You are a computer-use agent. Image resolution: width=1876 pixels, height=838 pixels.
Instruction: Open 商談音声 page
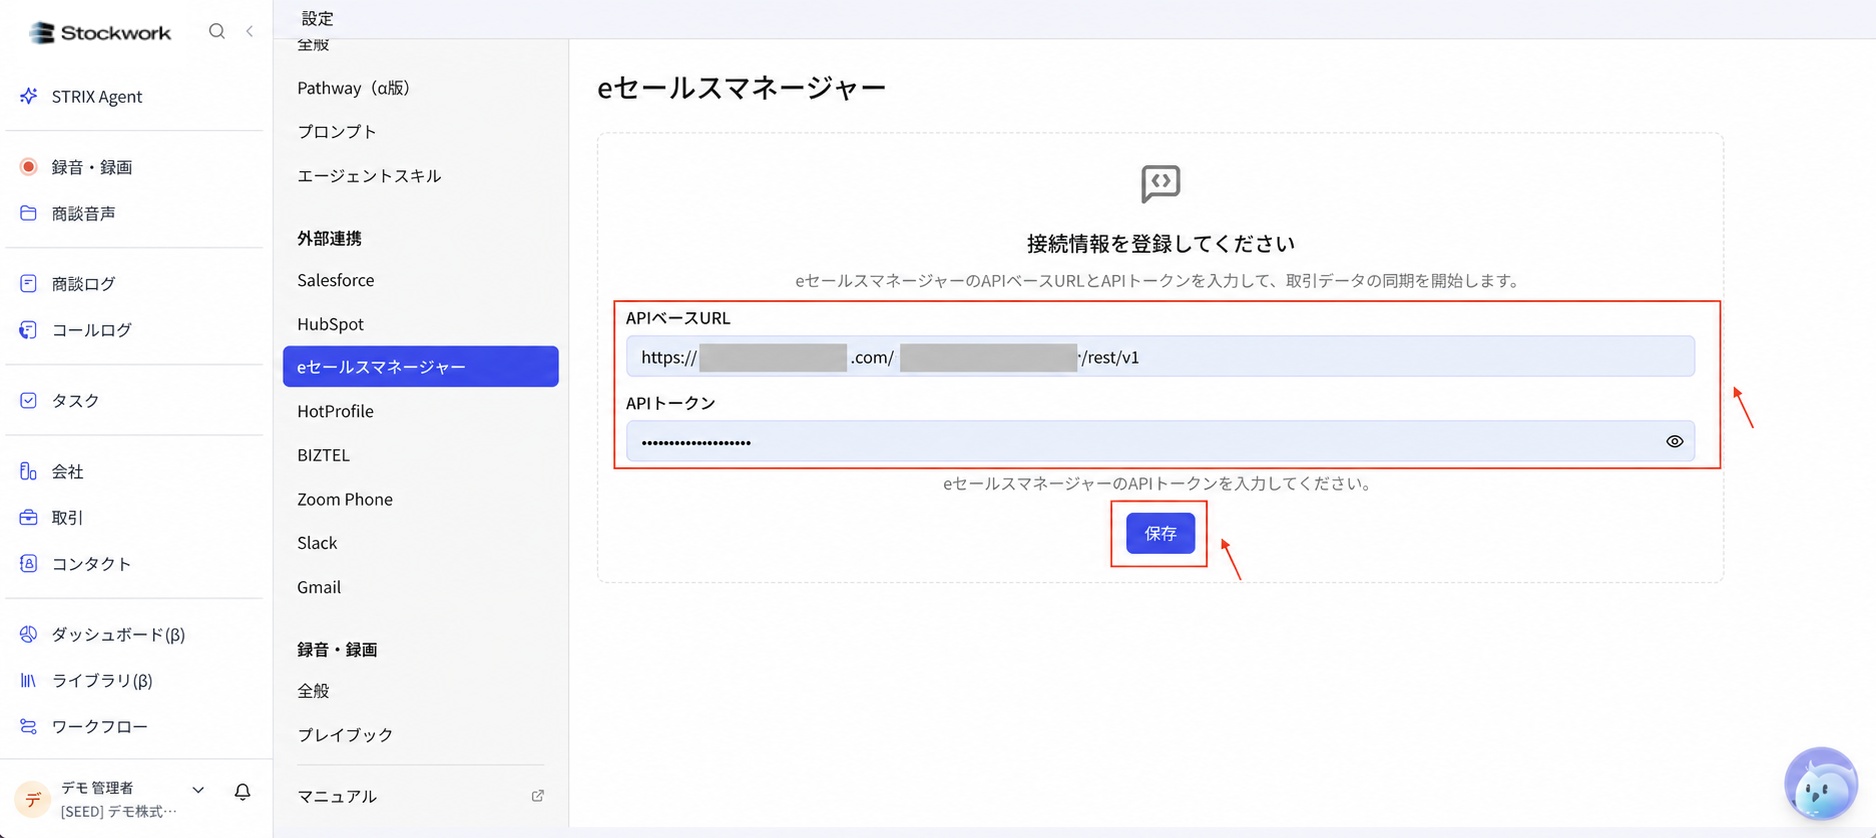tap(84, 213)
